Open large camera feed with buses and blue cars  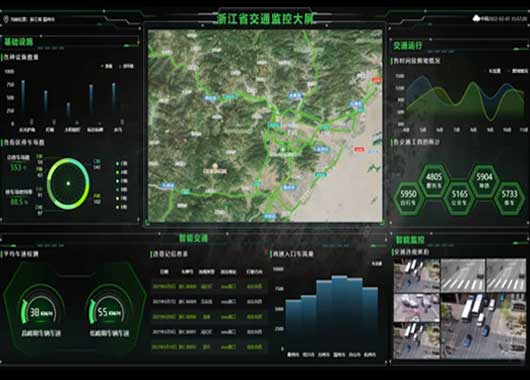[483, 326]
